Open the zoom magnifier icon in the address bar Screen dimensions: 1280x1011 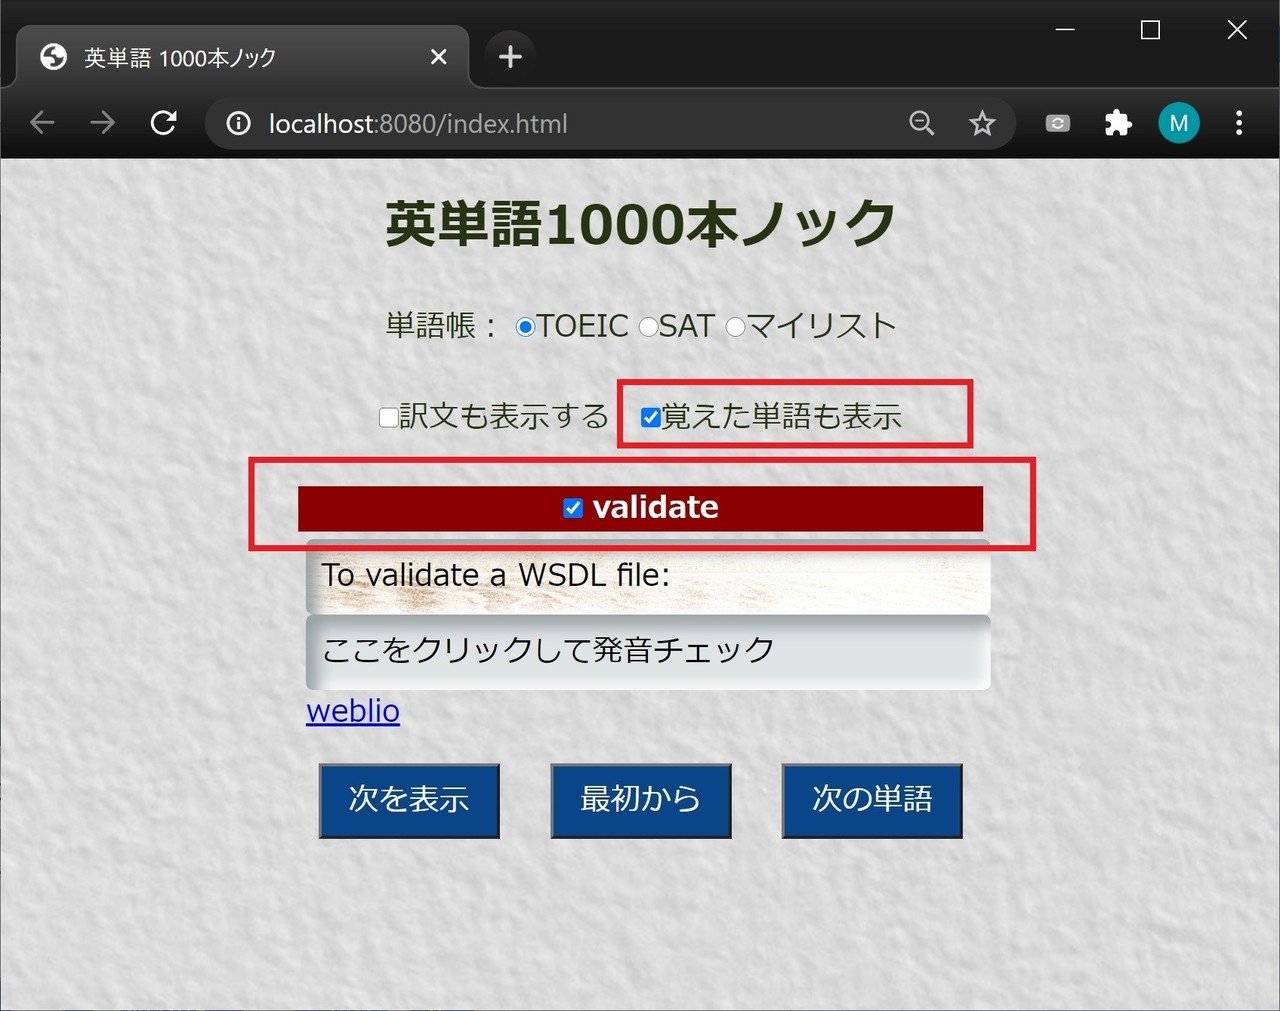(921, 123)
